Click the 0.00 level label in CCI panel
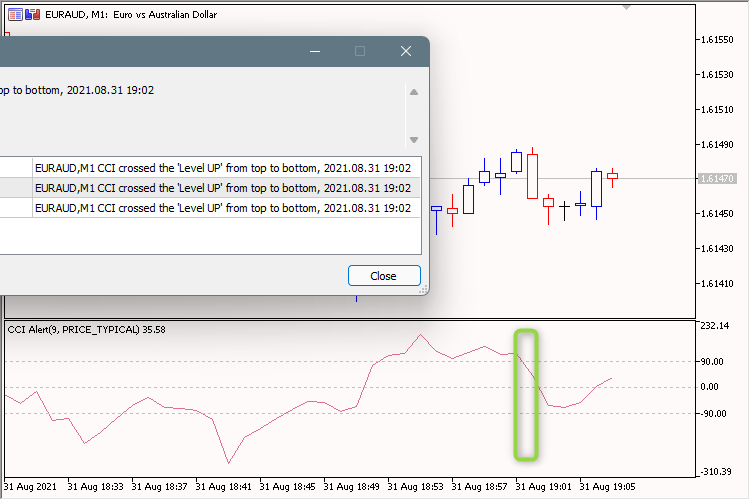Image resolution: width=750 pixels, height=500 pixels. 709,387
